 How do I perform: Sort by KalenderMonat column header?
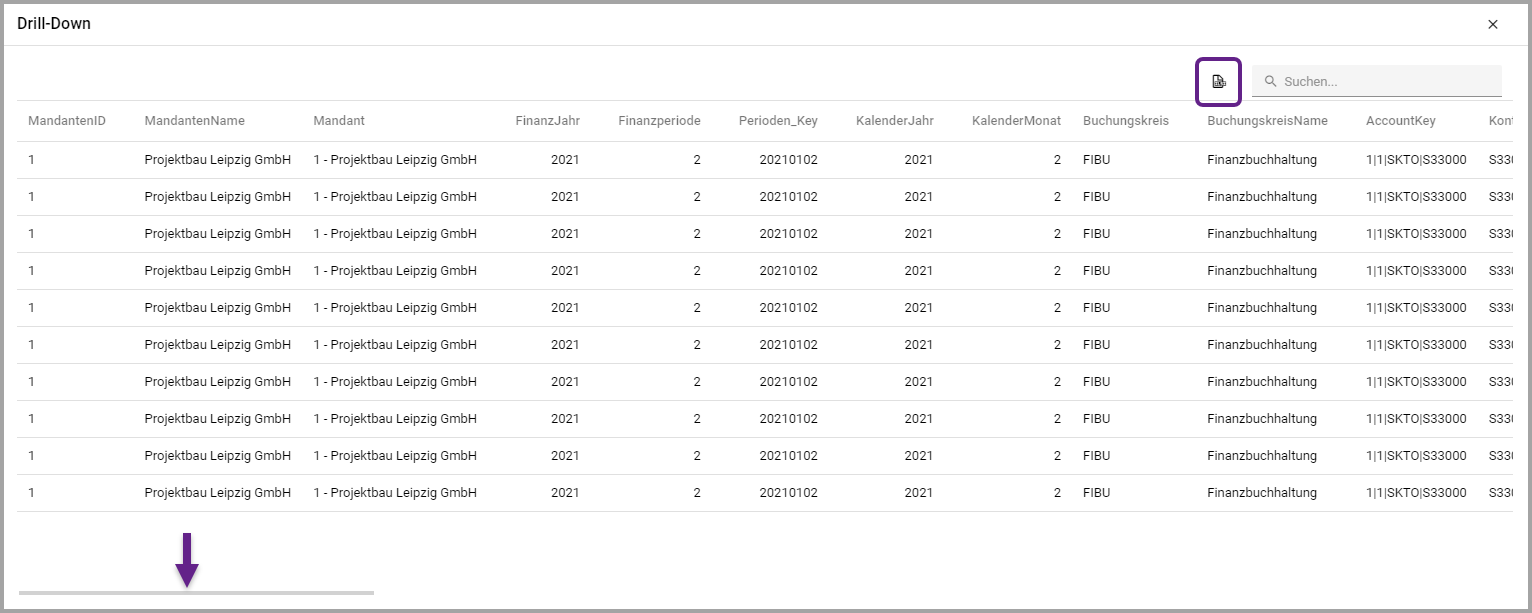1016,121
